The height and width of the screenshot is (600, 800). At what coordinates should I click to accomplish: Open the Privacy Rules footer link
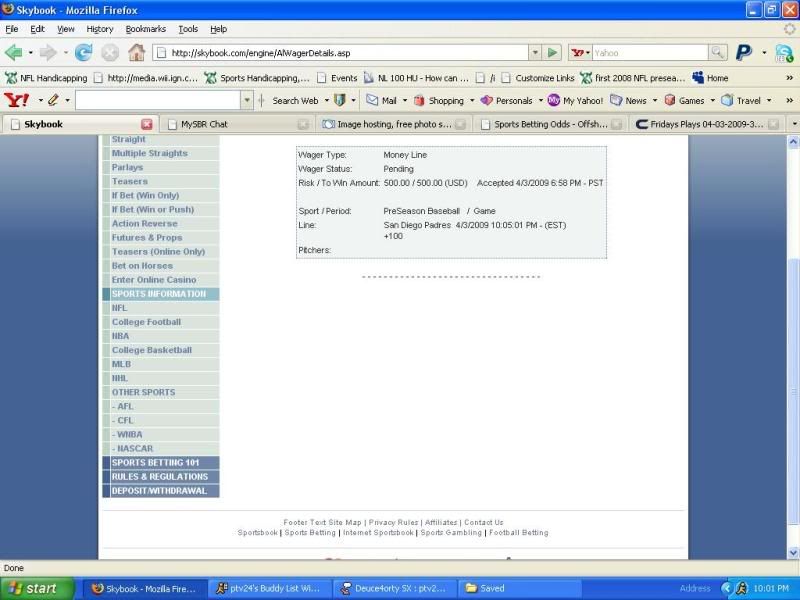(x=393, y=522)
